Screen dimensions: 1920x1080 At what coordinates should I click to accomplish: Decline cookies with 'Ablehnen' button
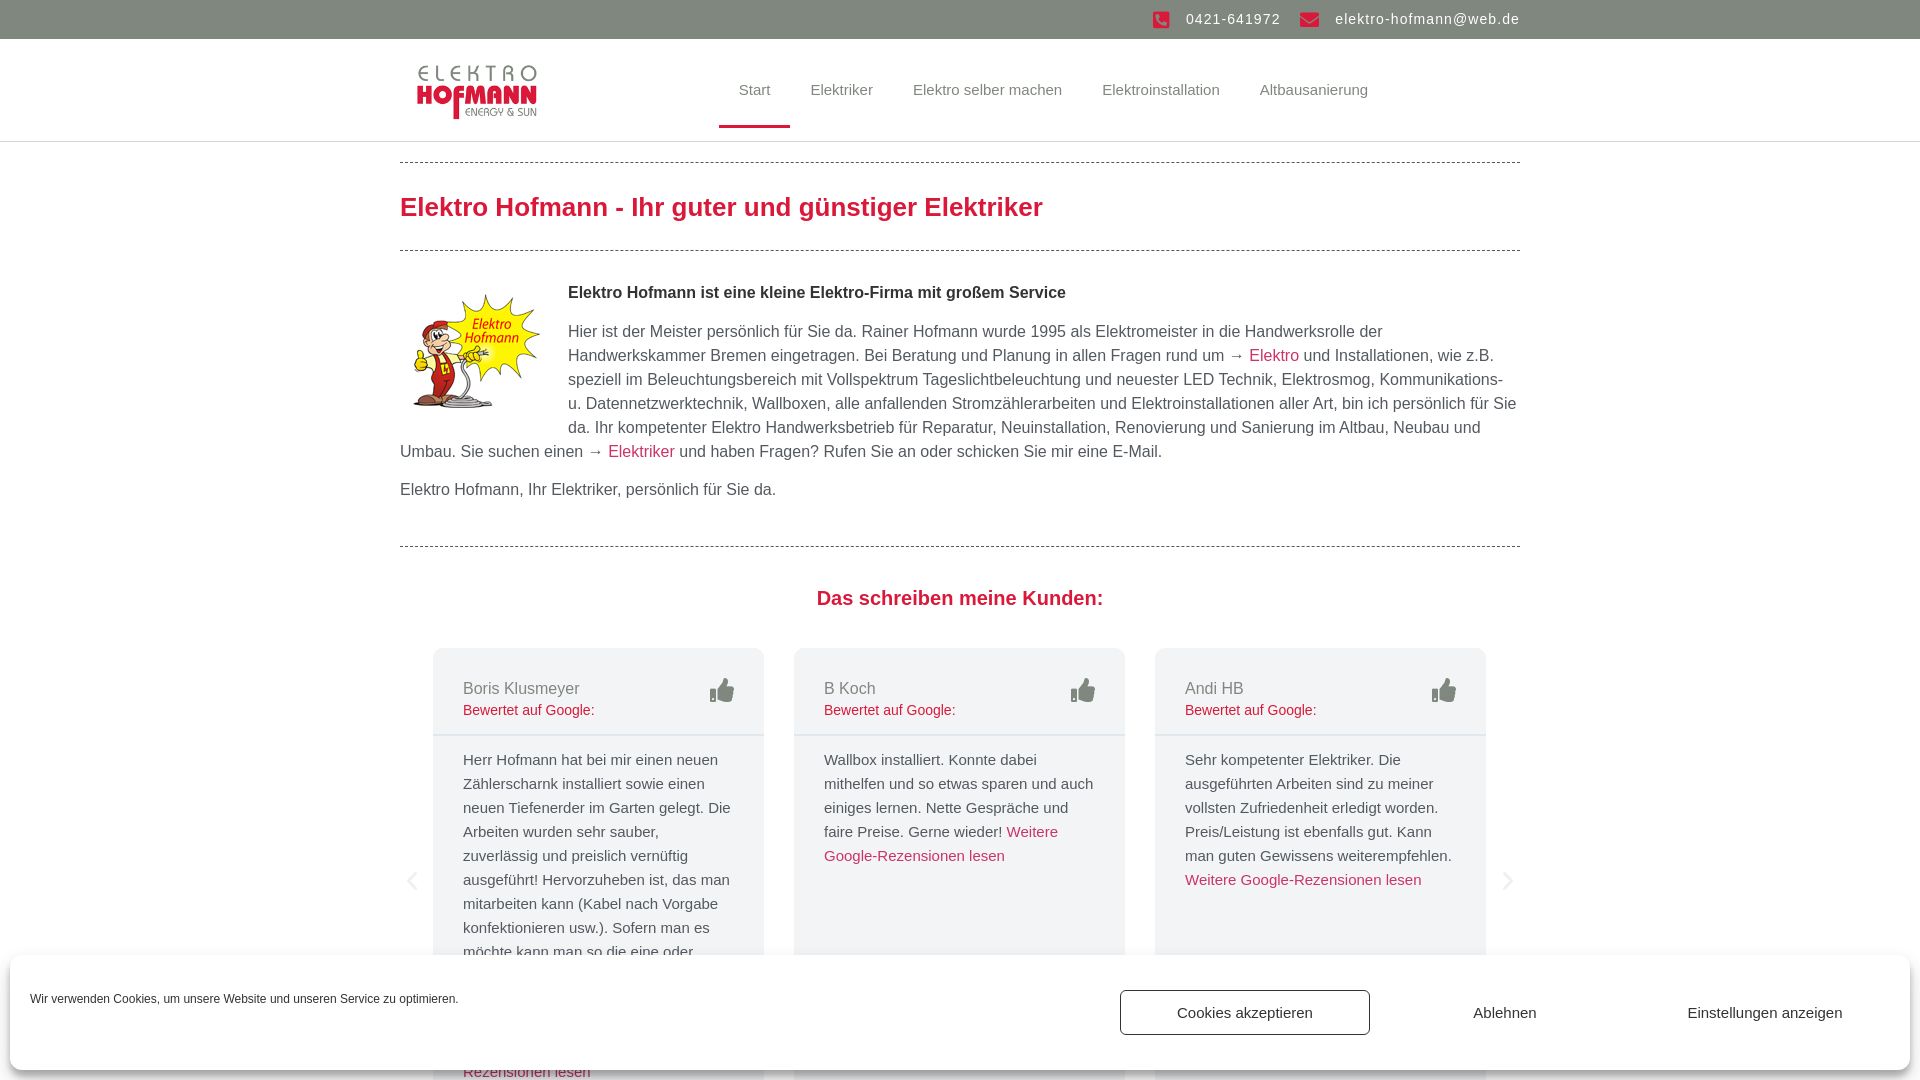[x=1504, y=1012]
